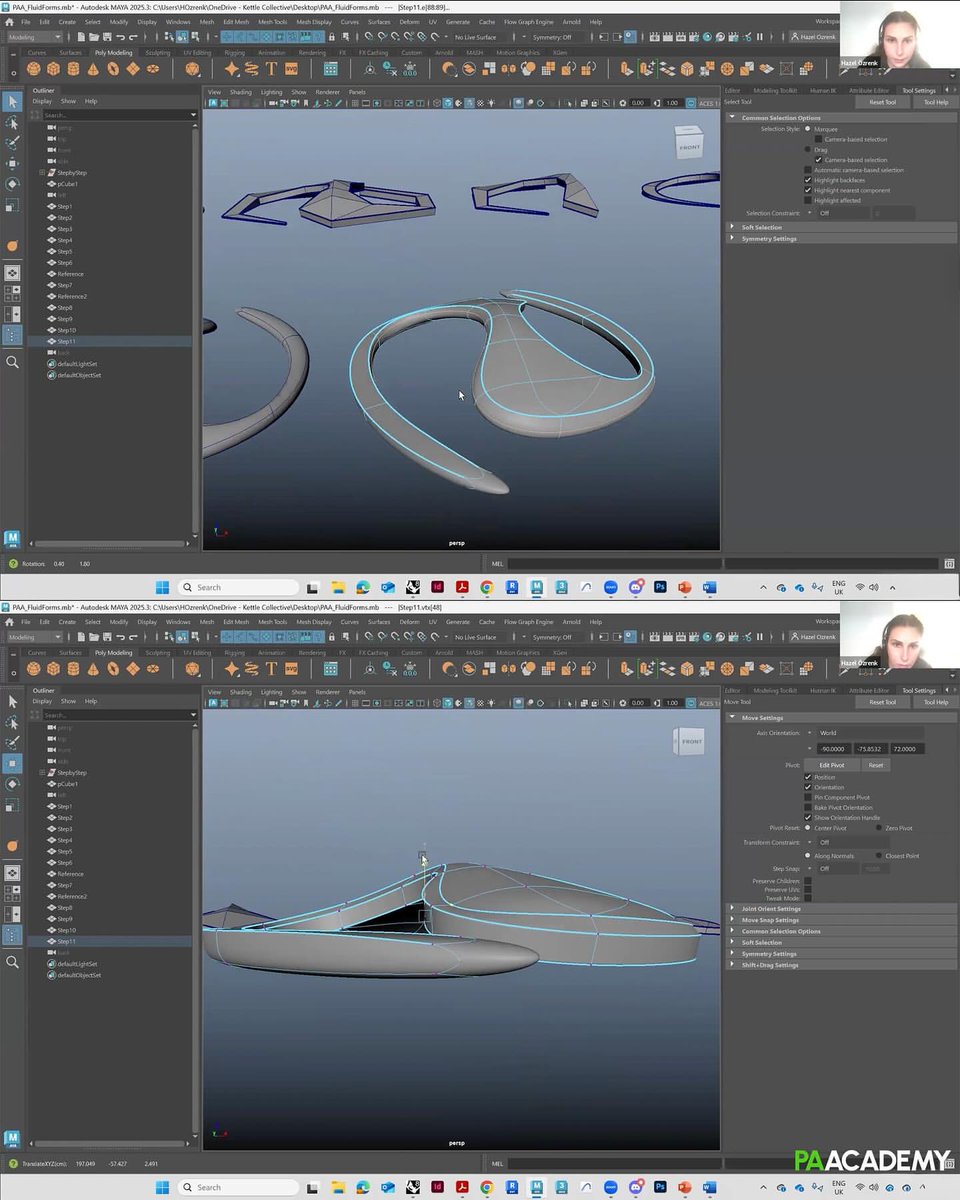Uncheck Highlight backfaces checkbox
Viewport: 960px width, 1200px height.
tap(808, 180)
